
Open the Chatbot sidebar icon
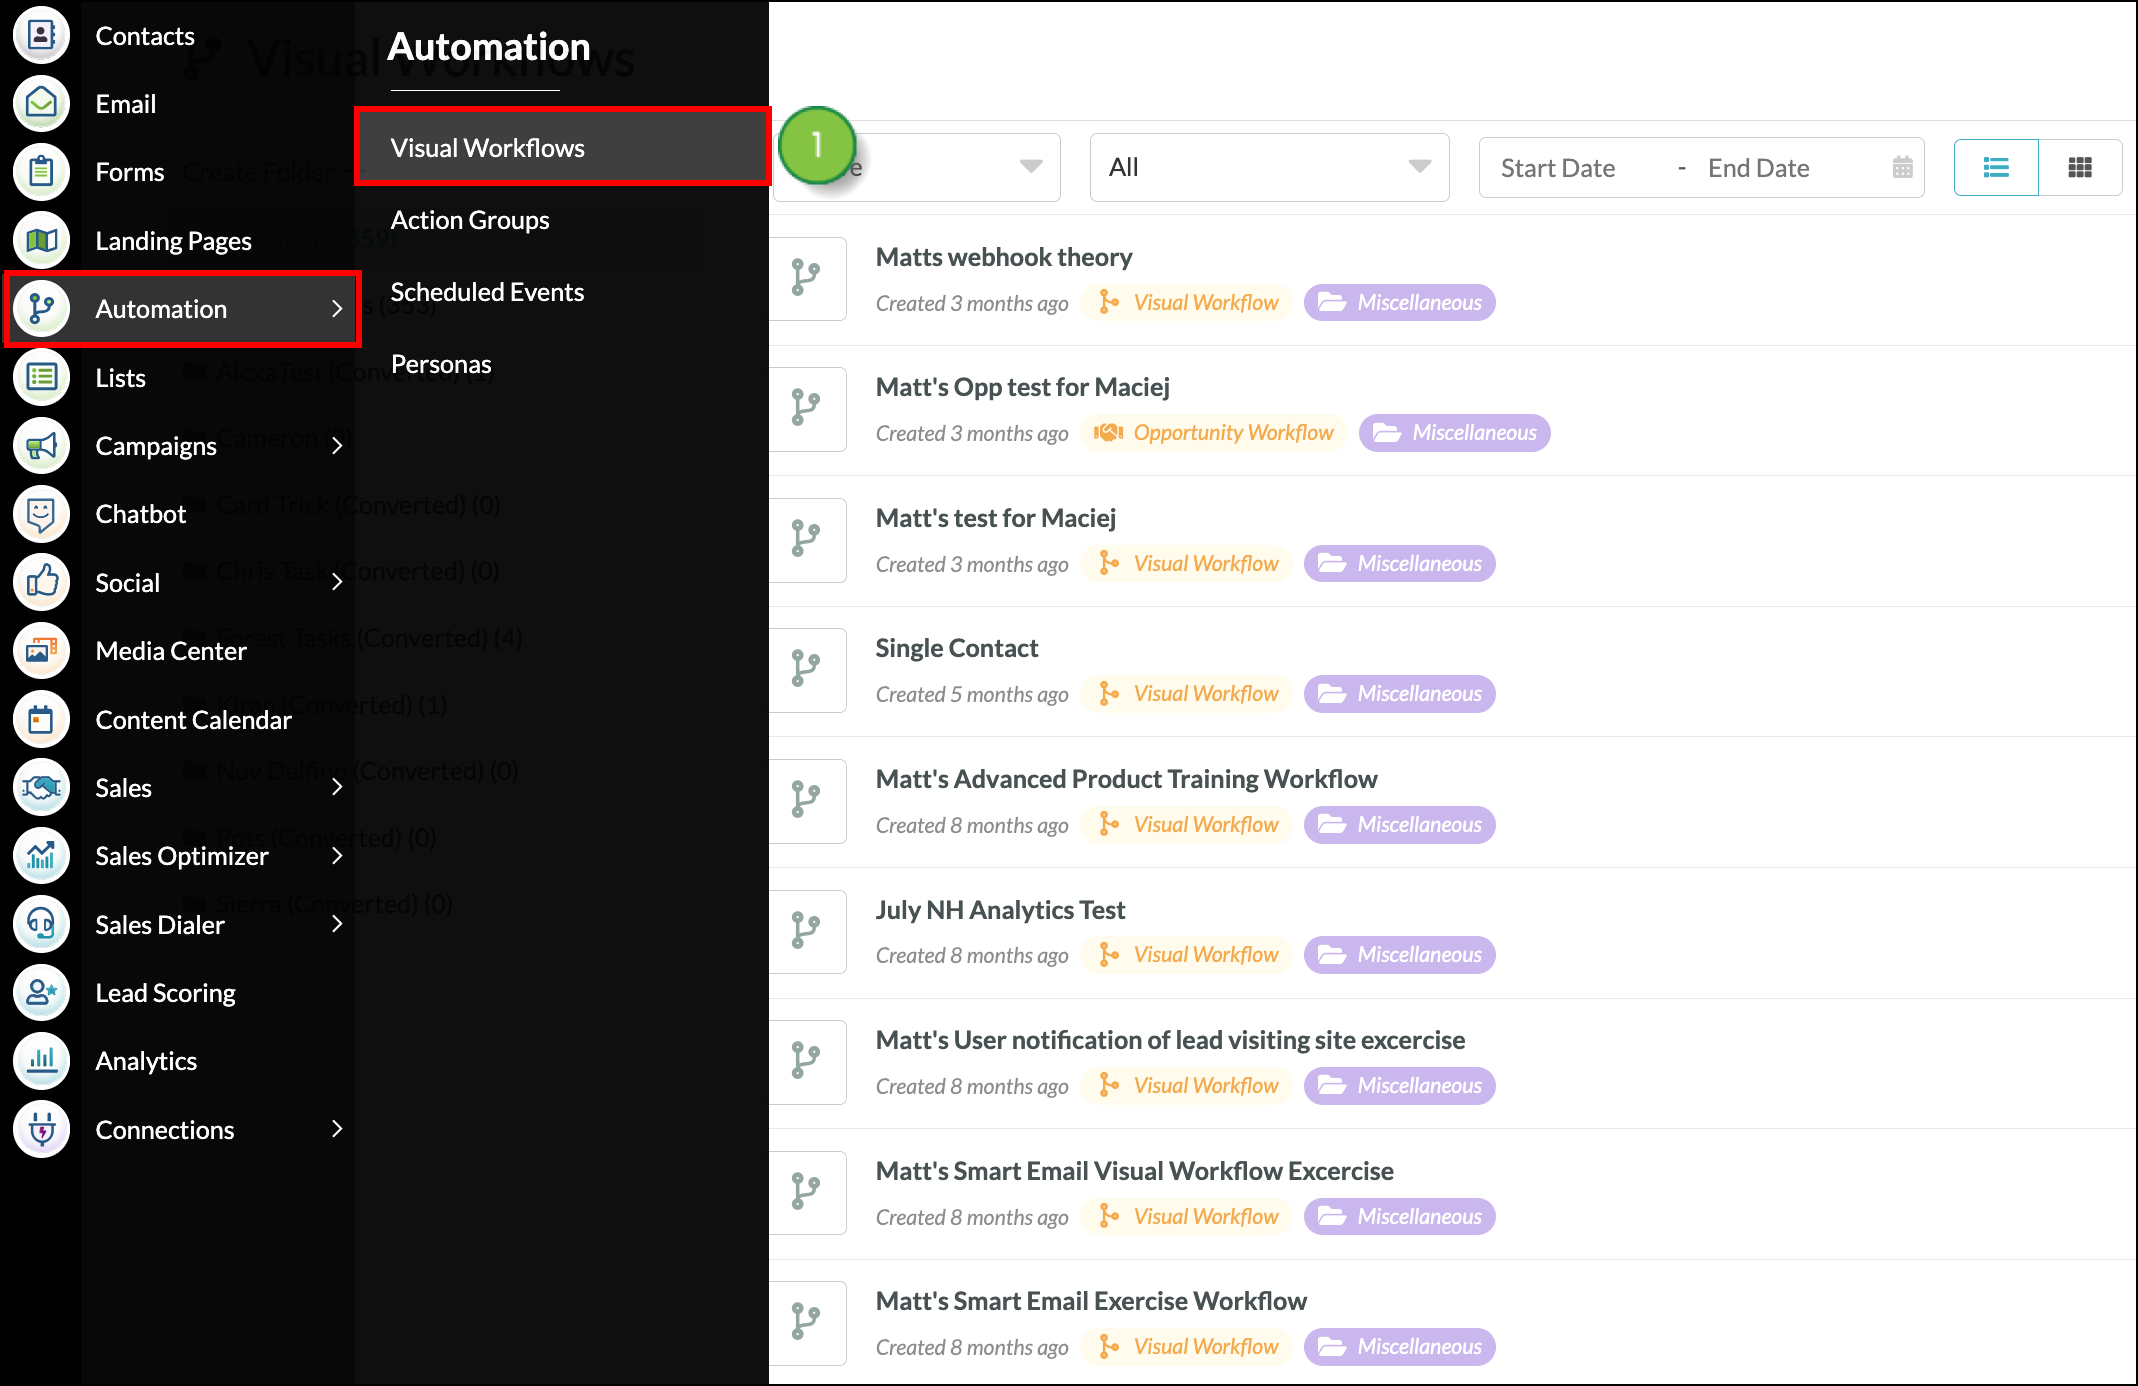(x=40, y=514)
